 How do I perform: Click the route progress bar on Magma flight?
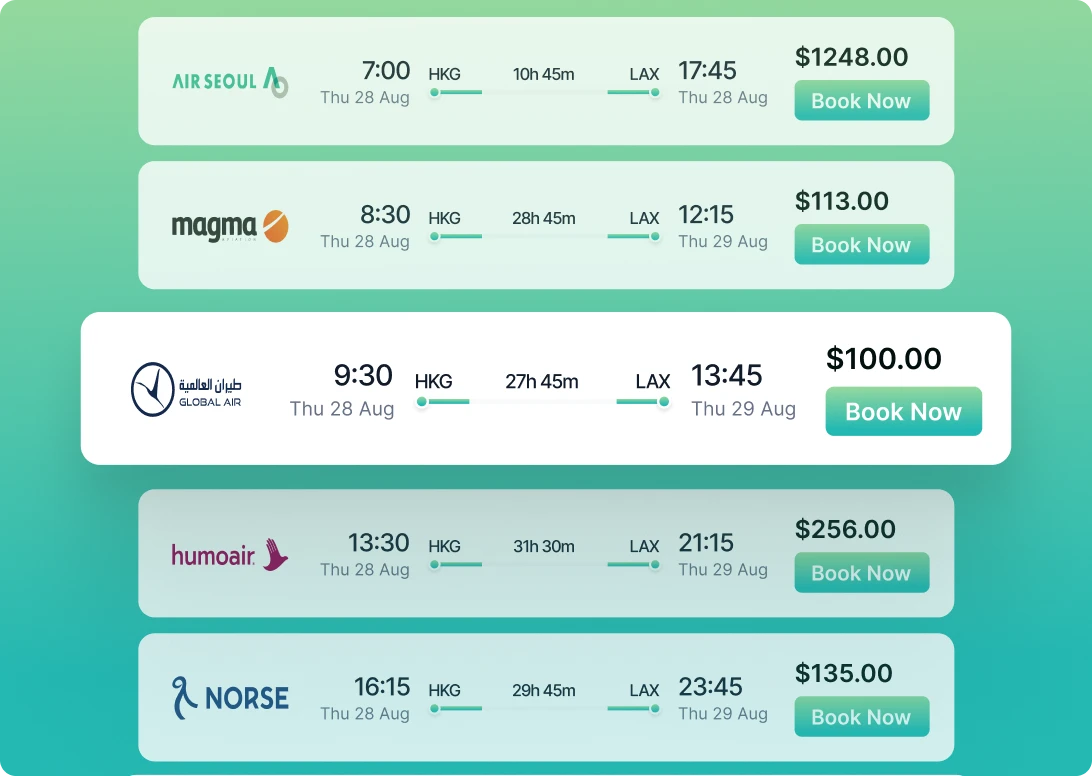click(x=543, y=235)
